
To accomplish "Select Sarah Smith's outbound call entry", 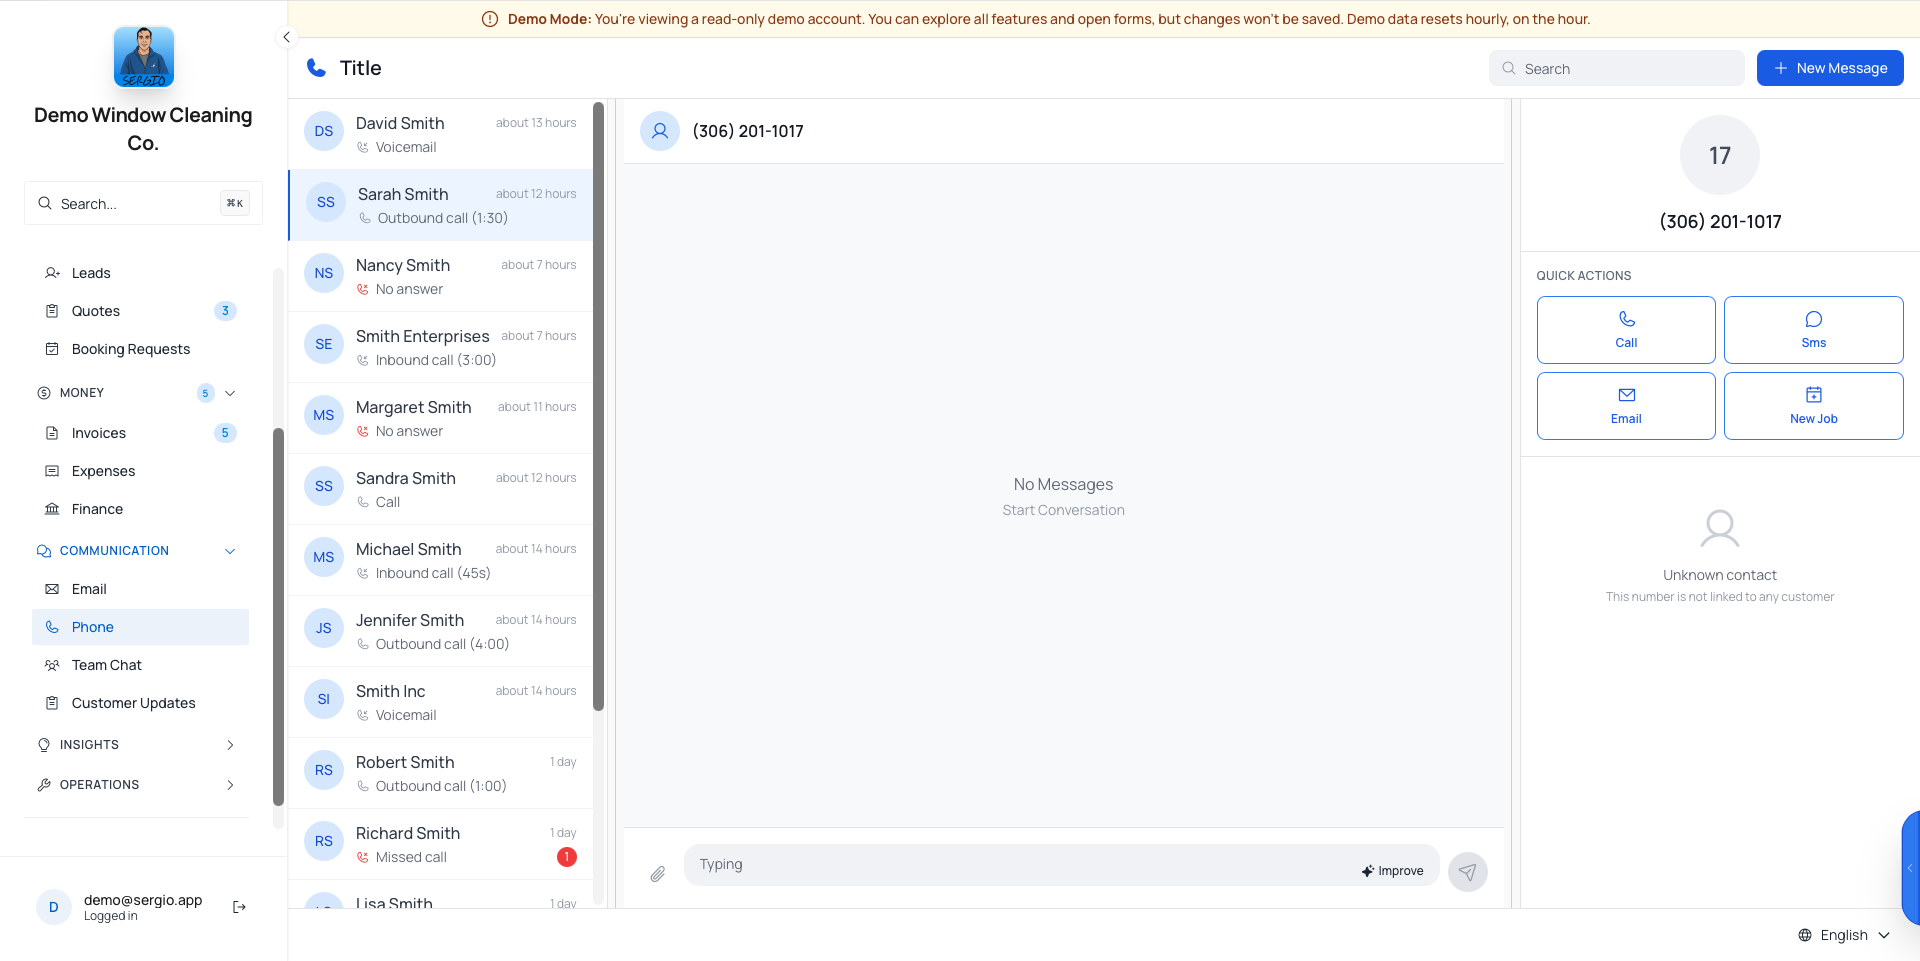I will tap(440, 205).
